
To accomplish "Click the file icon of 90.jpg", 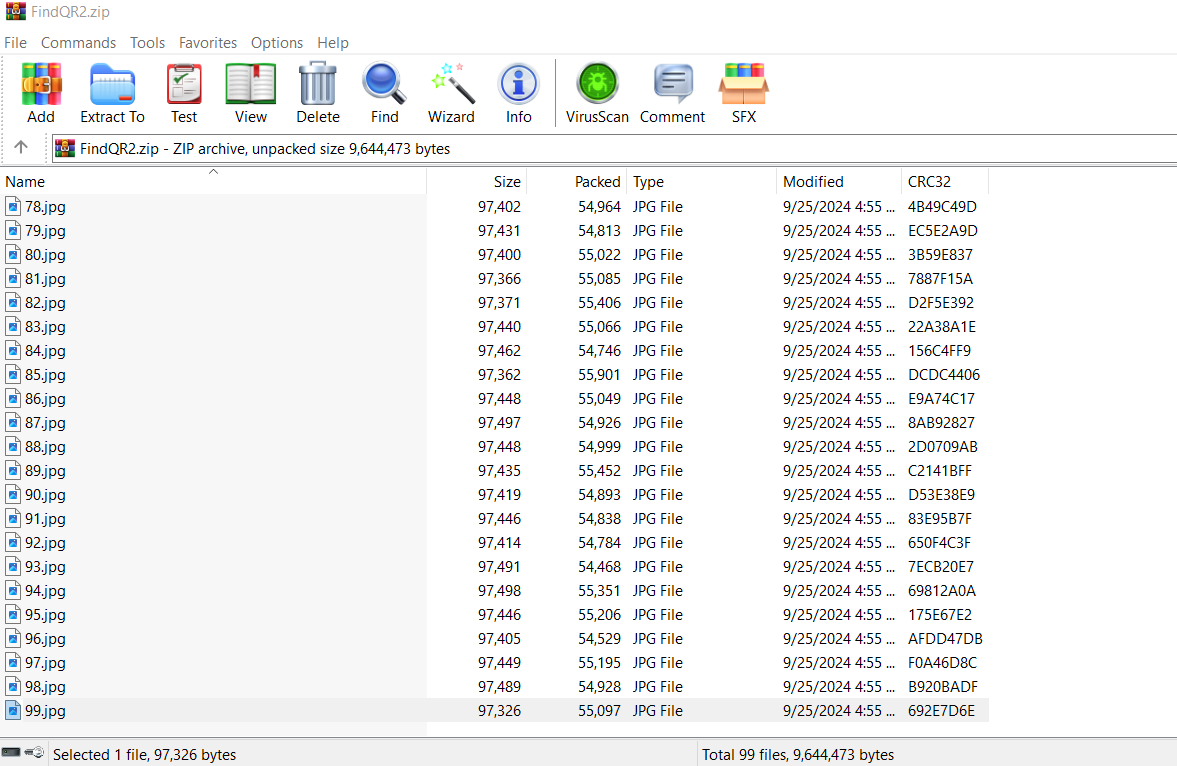I will click(x=13, y=495).
